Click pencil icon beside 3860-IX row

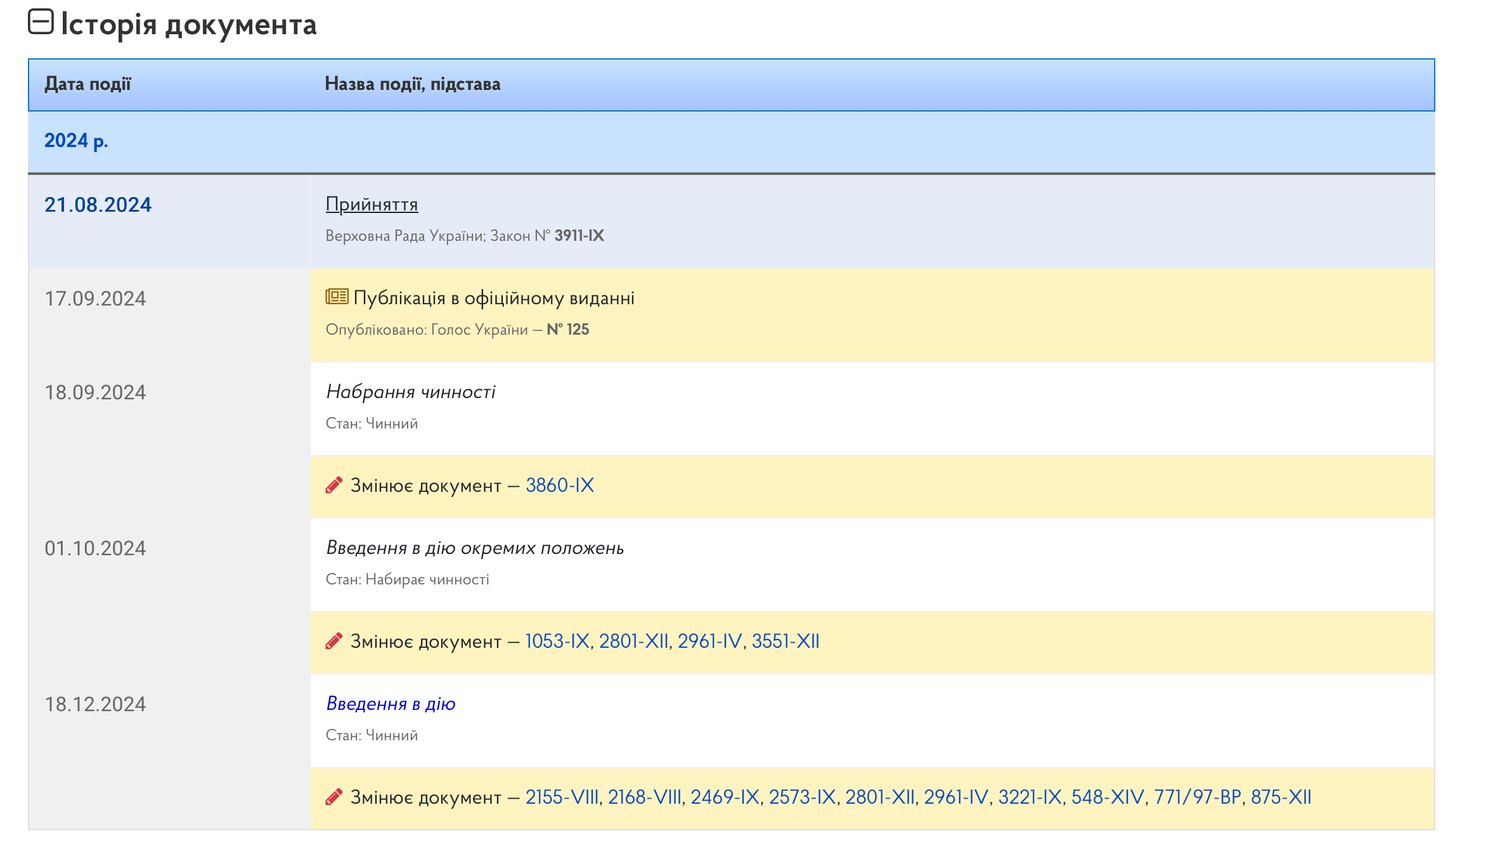click(x=334, y=485)
